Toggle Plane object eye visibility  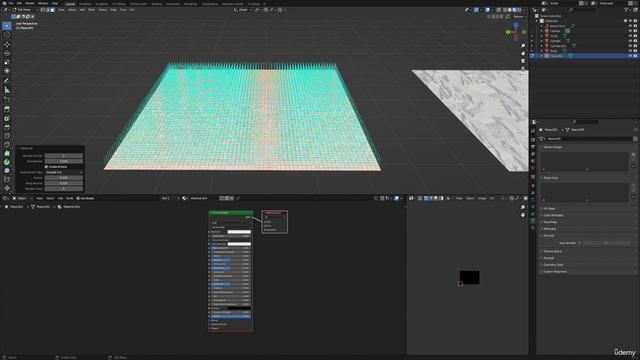click(x=630, y=51)
